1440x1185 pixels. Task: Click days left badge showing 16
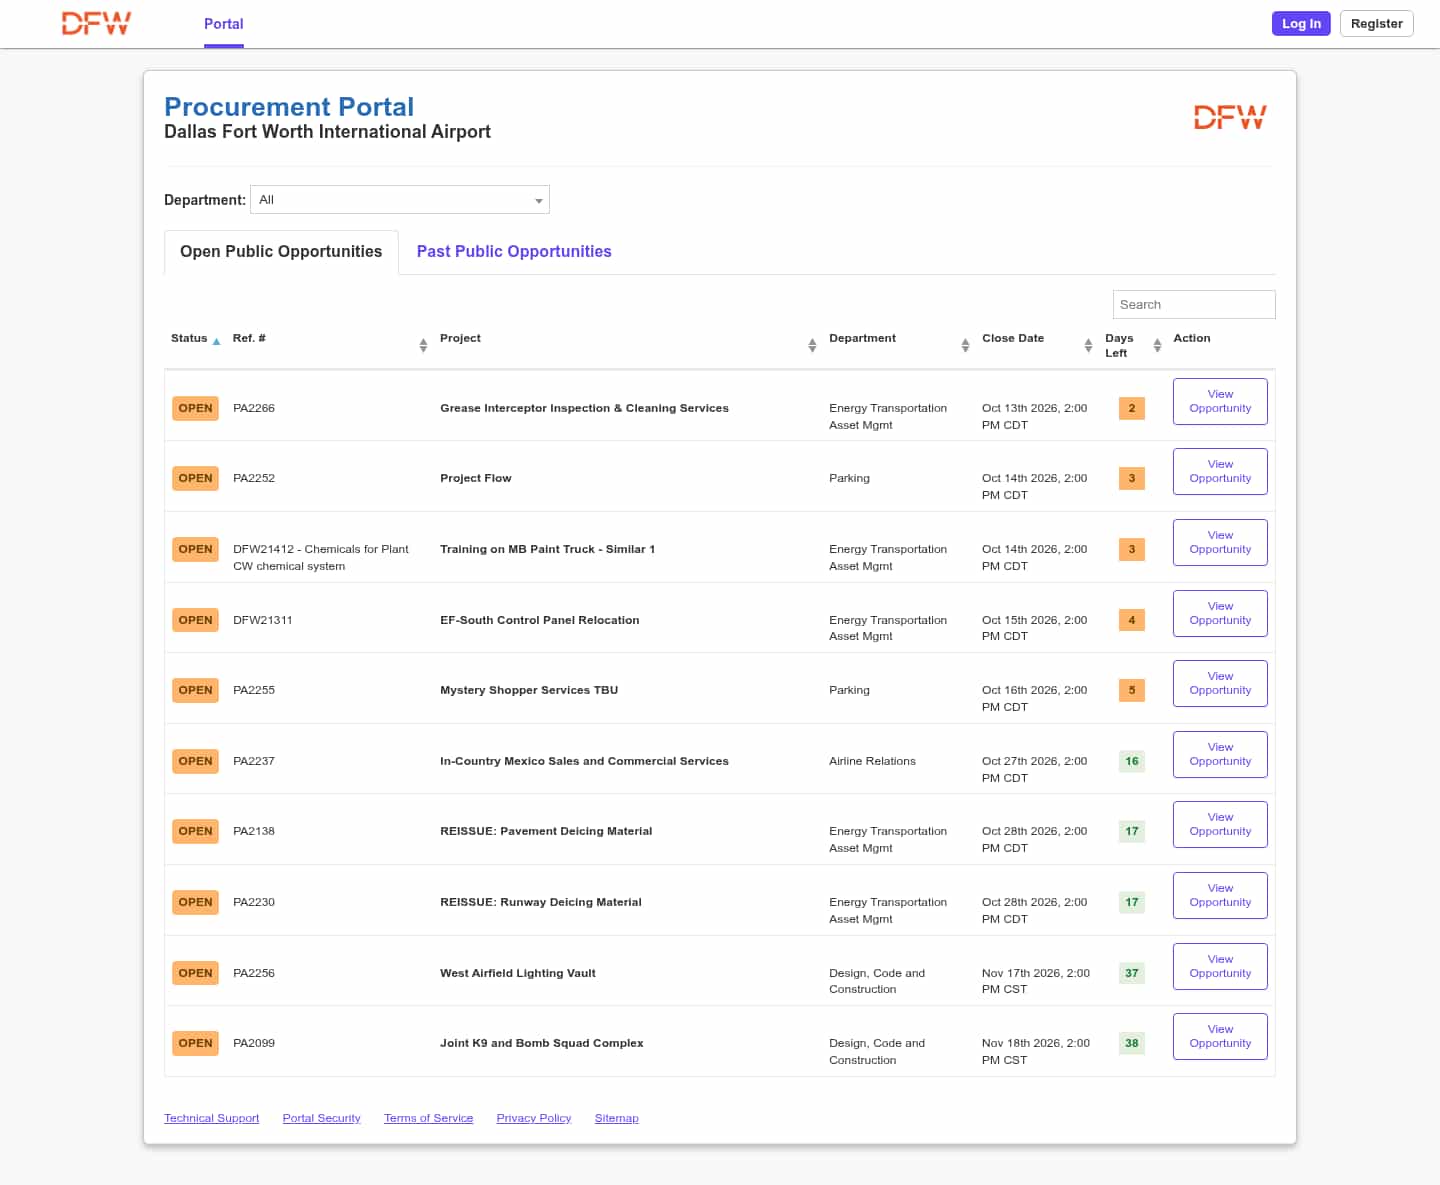coord(1132,761)
